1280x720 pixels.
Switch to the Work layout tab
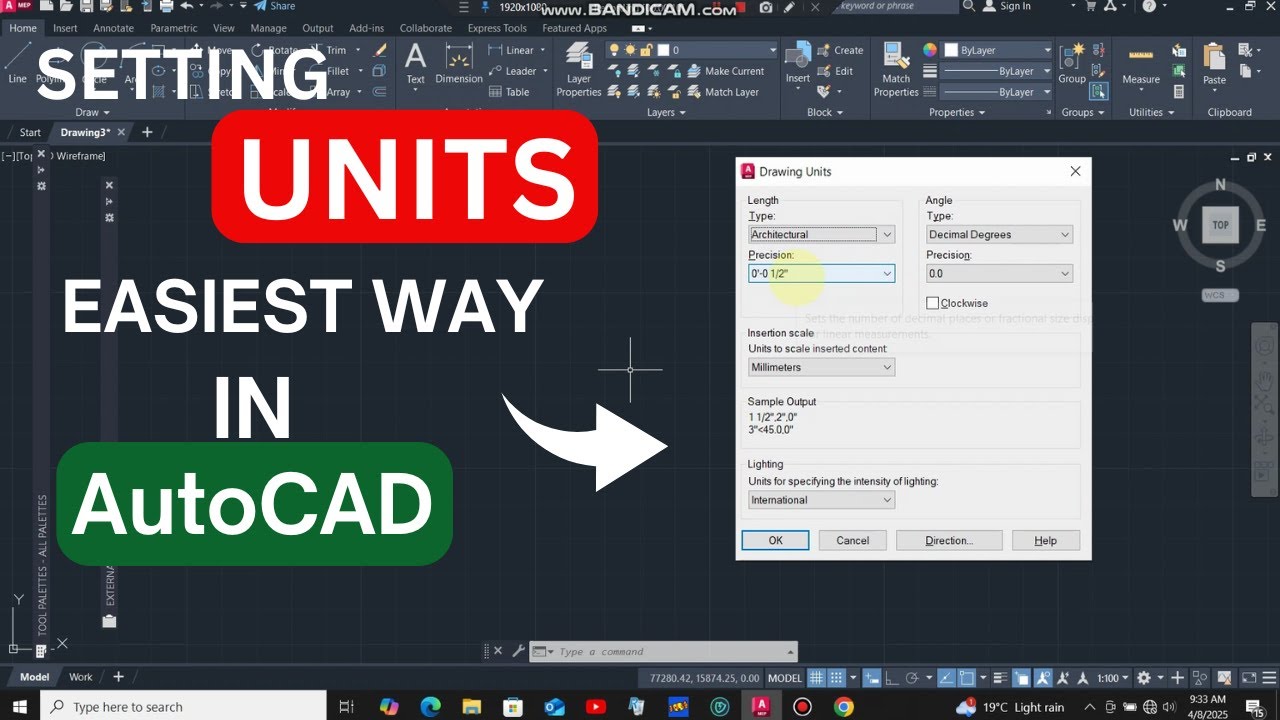coord(81,677)
